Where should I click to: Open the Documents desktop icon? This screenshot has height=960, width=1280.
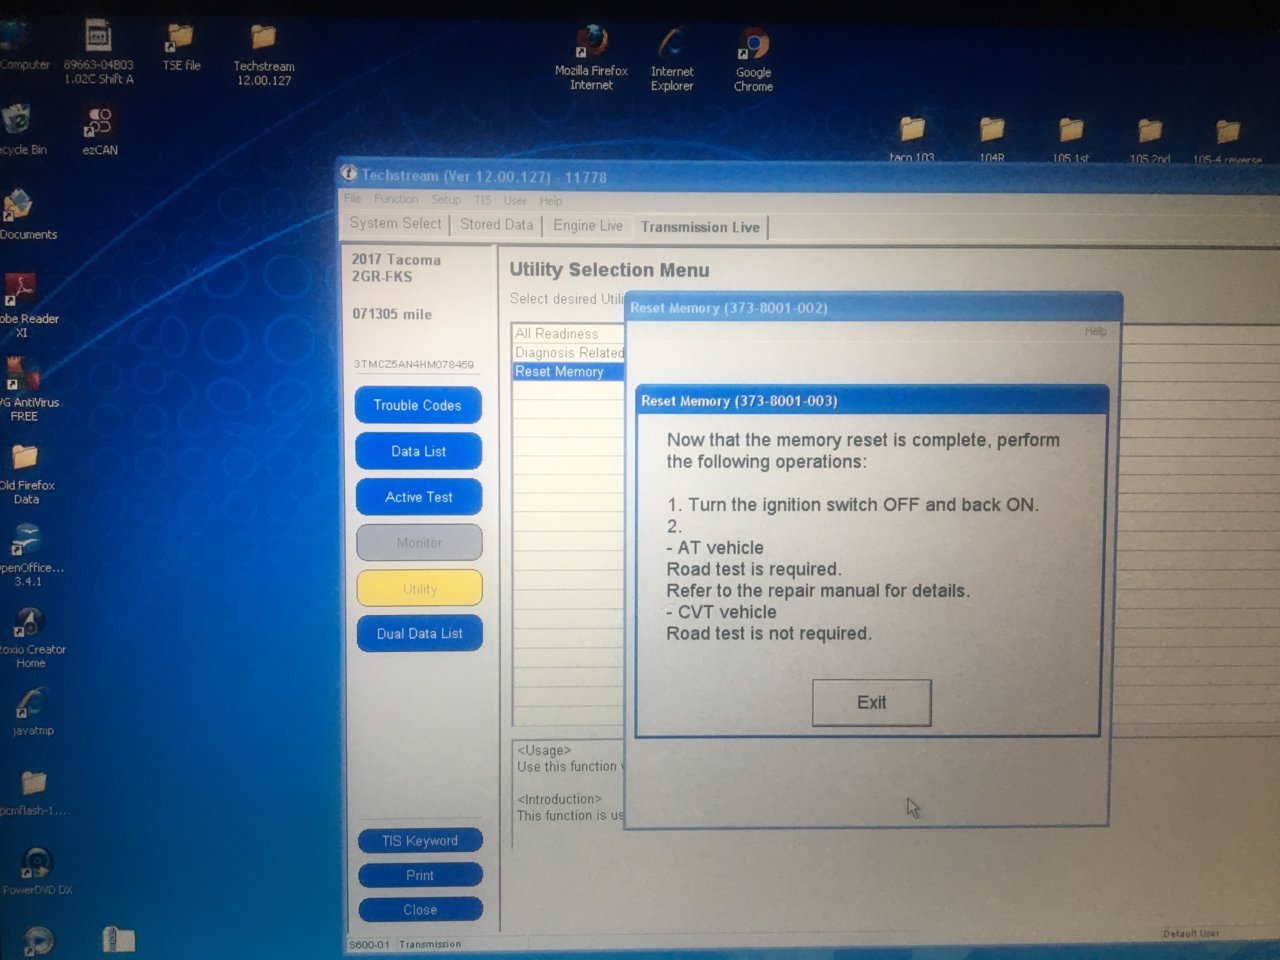25,214
